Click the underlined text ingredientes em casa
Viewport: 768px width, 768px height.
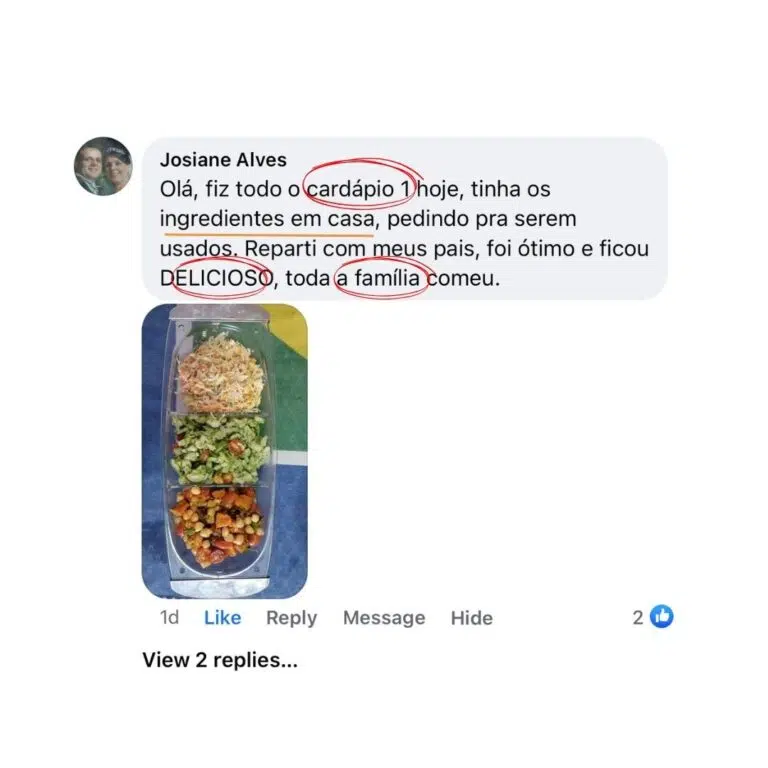click(x=267, y=219)
